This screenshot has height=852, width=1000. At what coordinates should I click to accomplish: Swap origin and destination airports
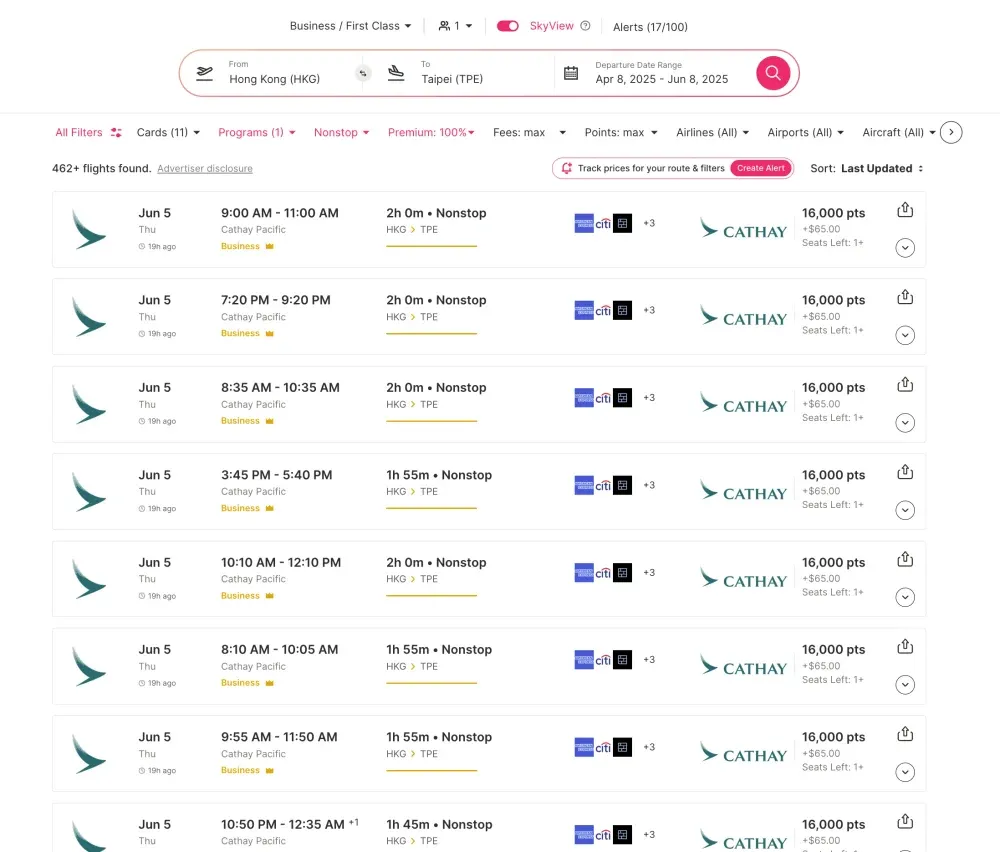[x=363, y=73]
